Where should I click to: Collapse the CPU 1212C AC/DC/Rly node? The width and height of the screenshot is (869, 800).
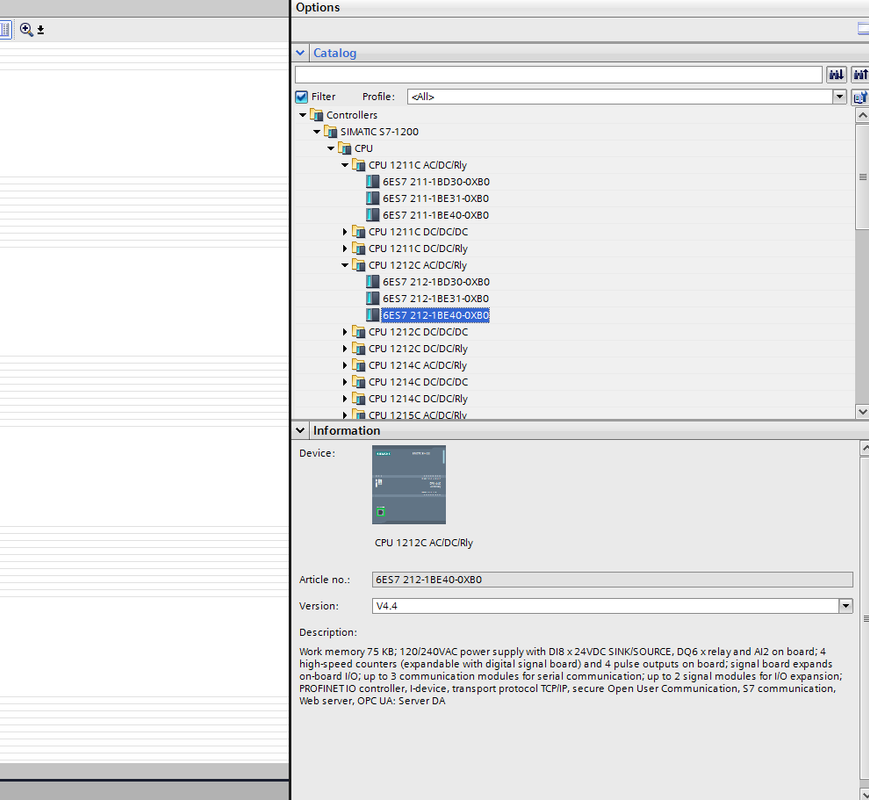coord(345,265)
